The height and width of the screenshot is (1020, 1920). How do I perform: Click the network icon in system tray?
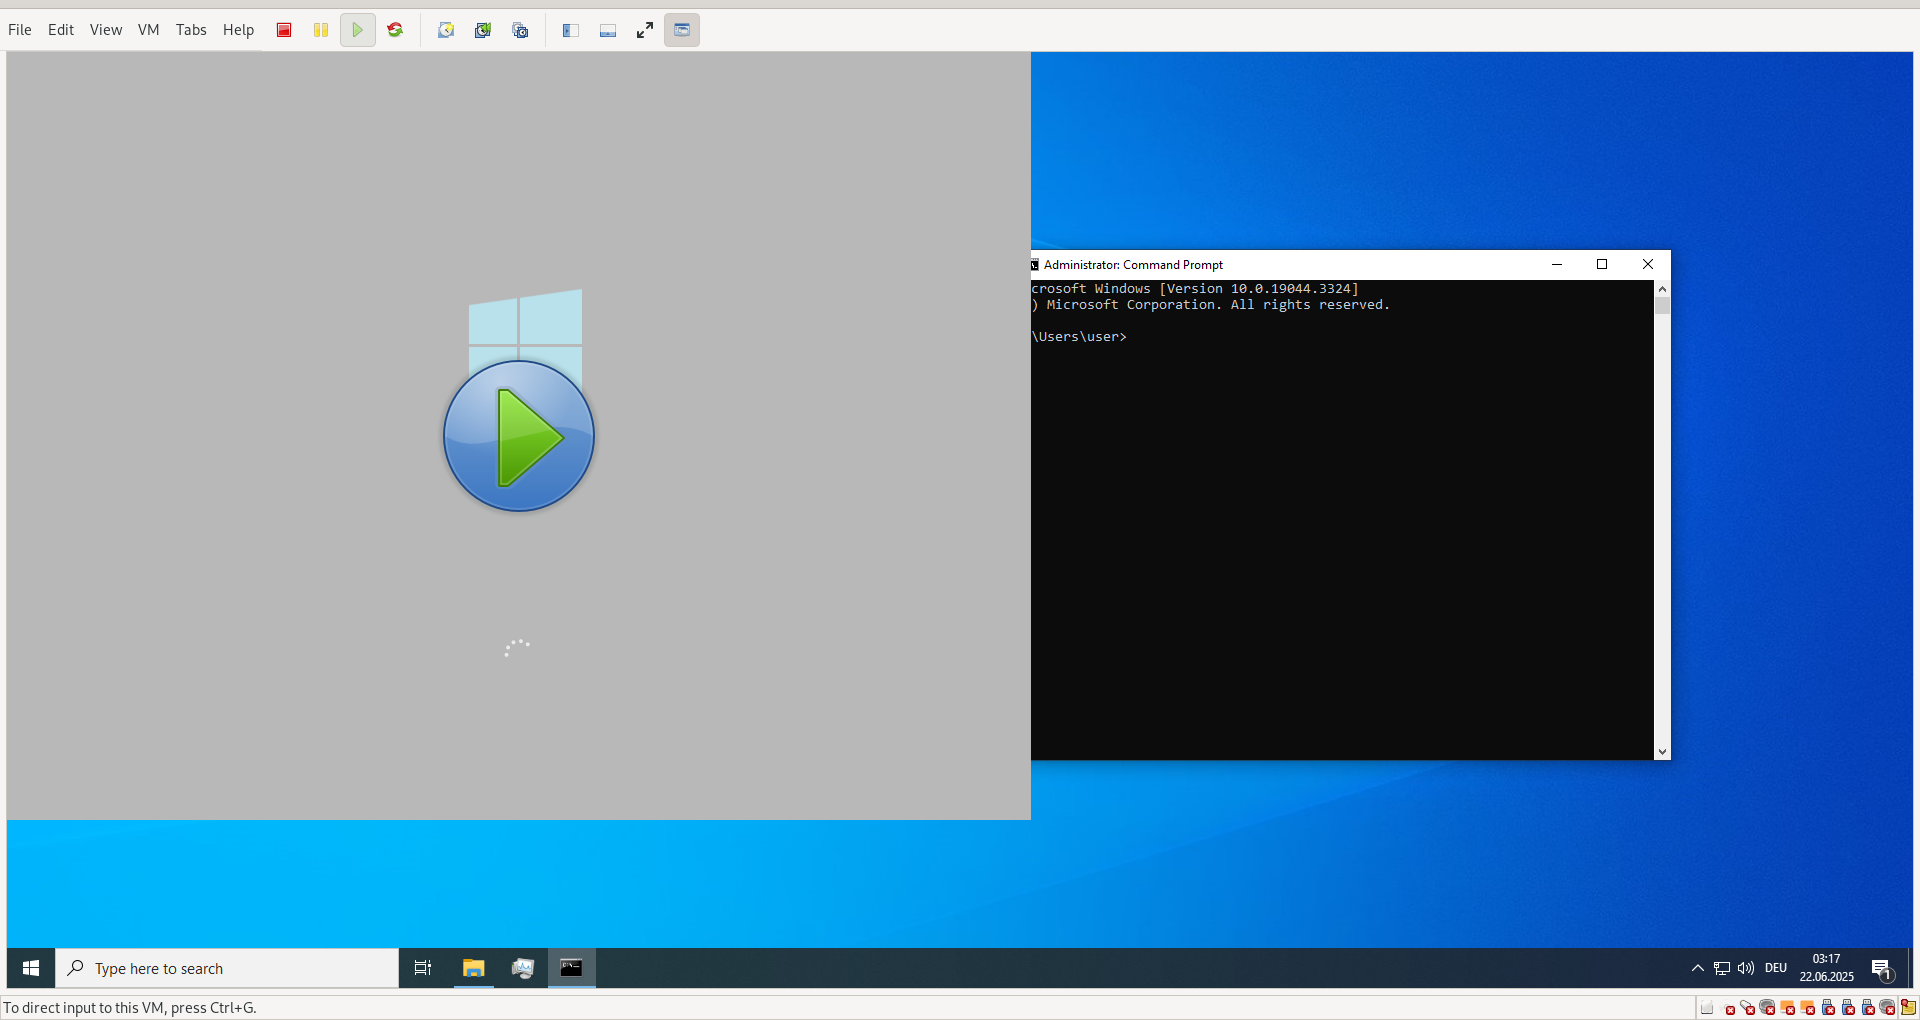point(1722,968)
